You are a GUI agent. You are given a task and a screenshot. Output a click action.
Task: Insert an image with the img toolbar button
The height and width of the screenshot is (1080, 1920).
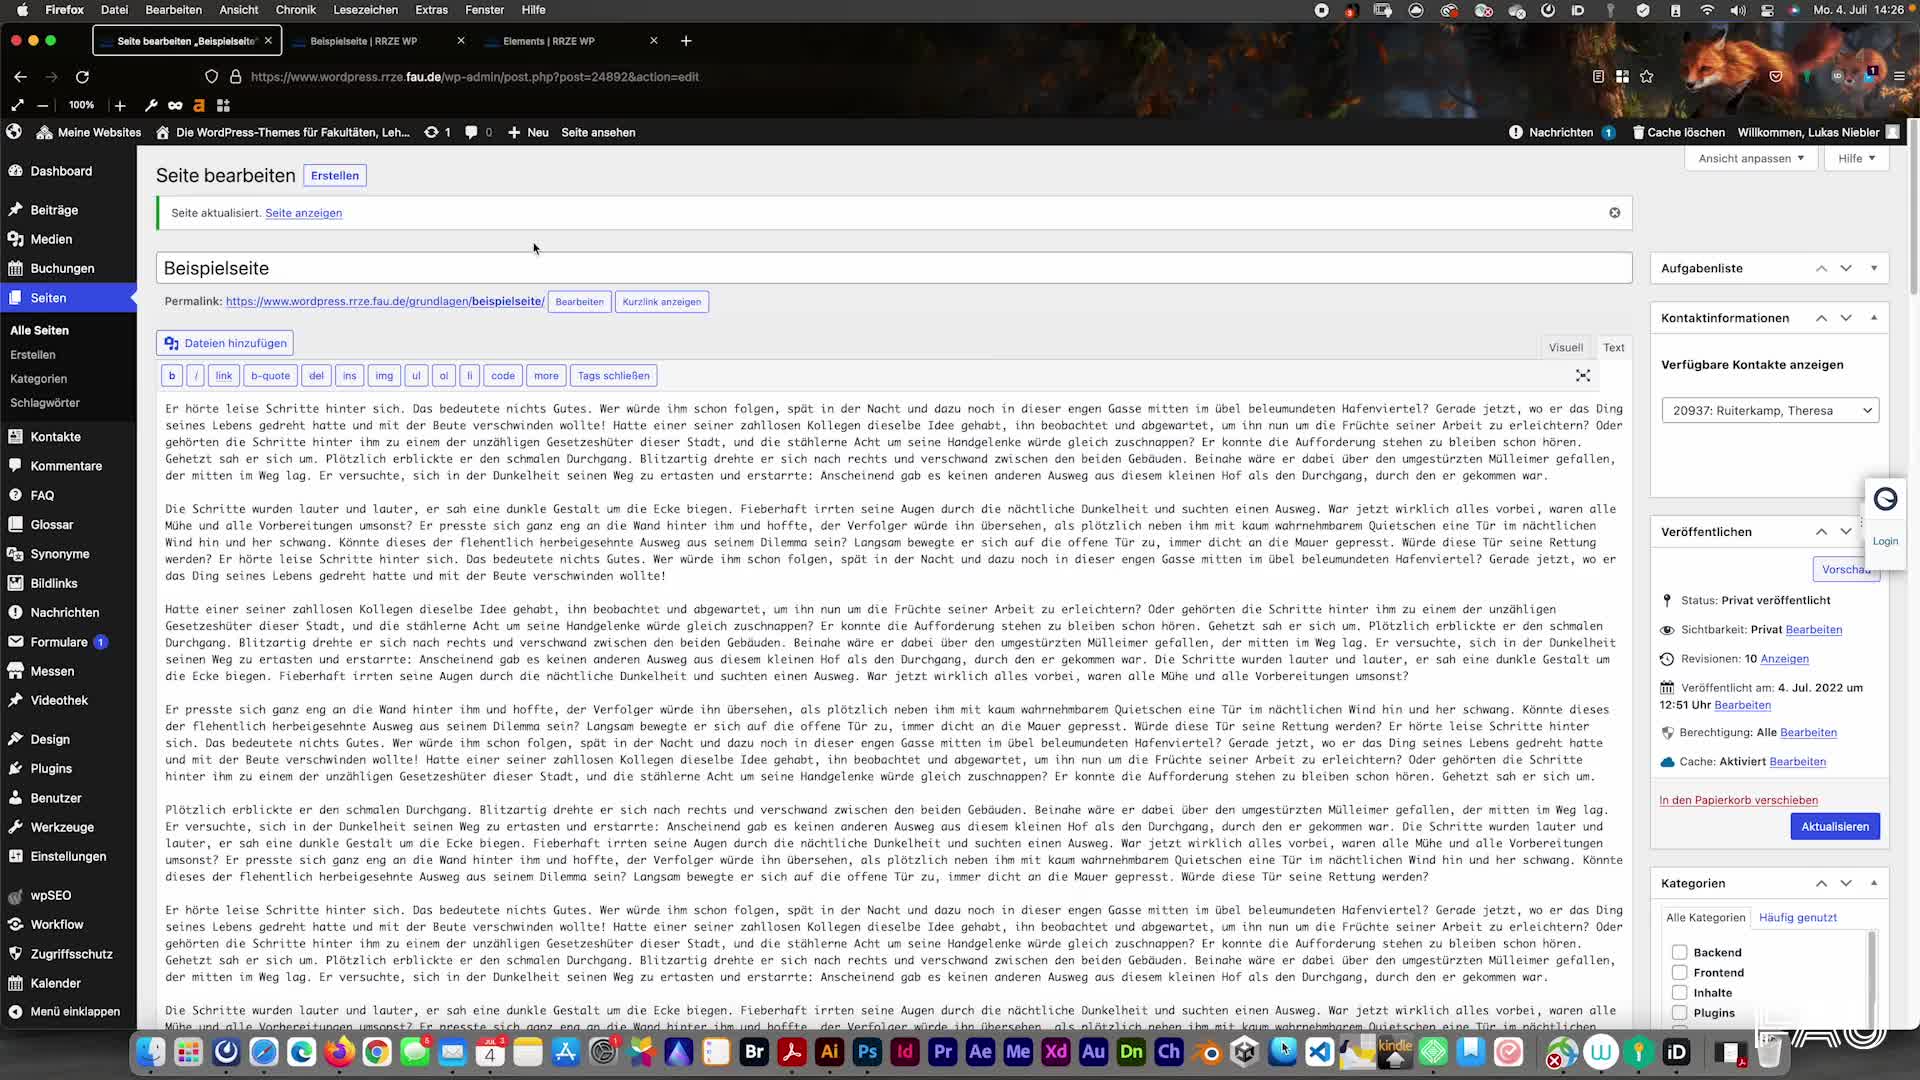(384, 375)
